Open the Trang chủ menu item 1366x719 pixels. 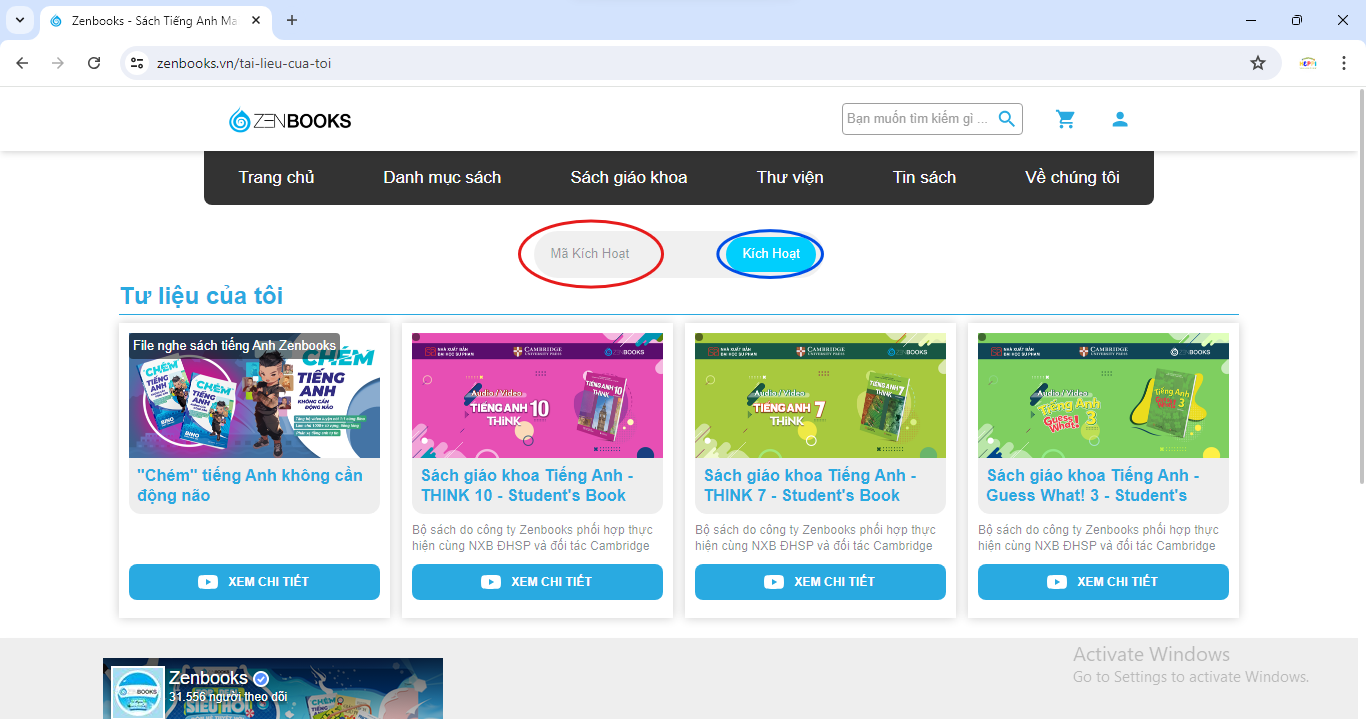point(276,177)
